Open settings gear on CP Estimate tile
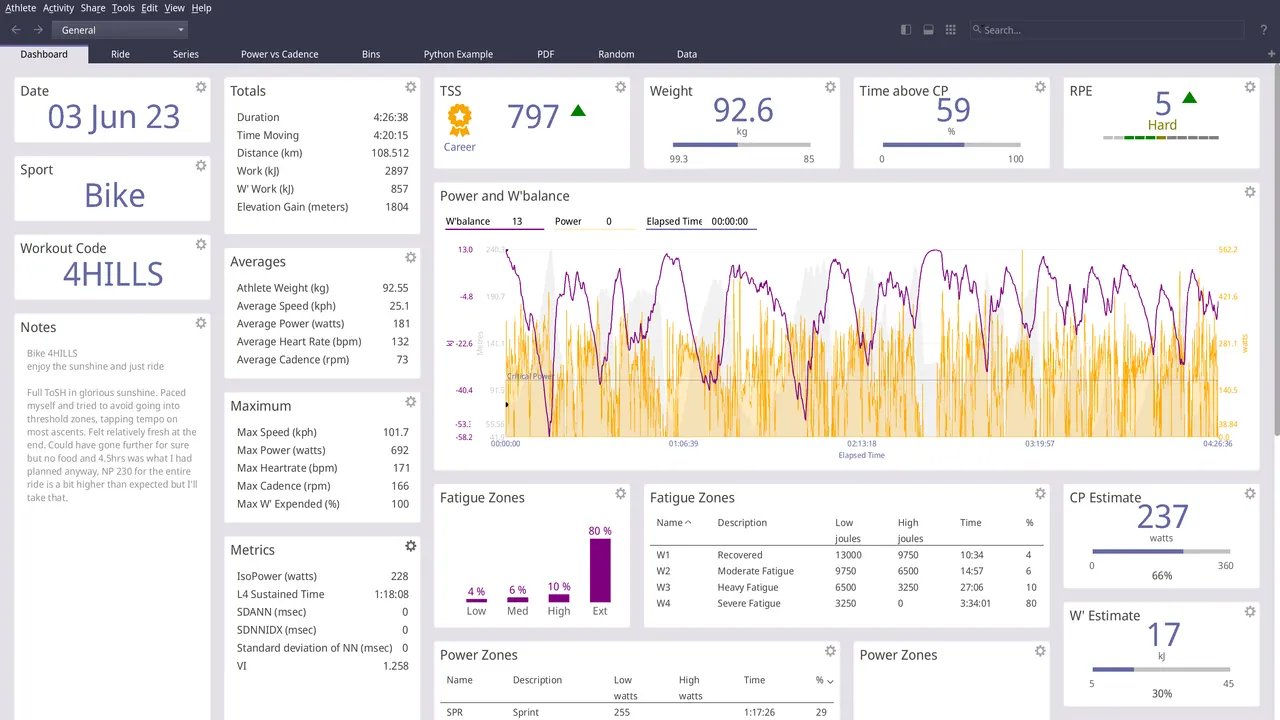 pyautogui.click(x=1250, y=494)
